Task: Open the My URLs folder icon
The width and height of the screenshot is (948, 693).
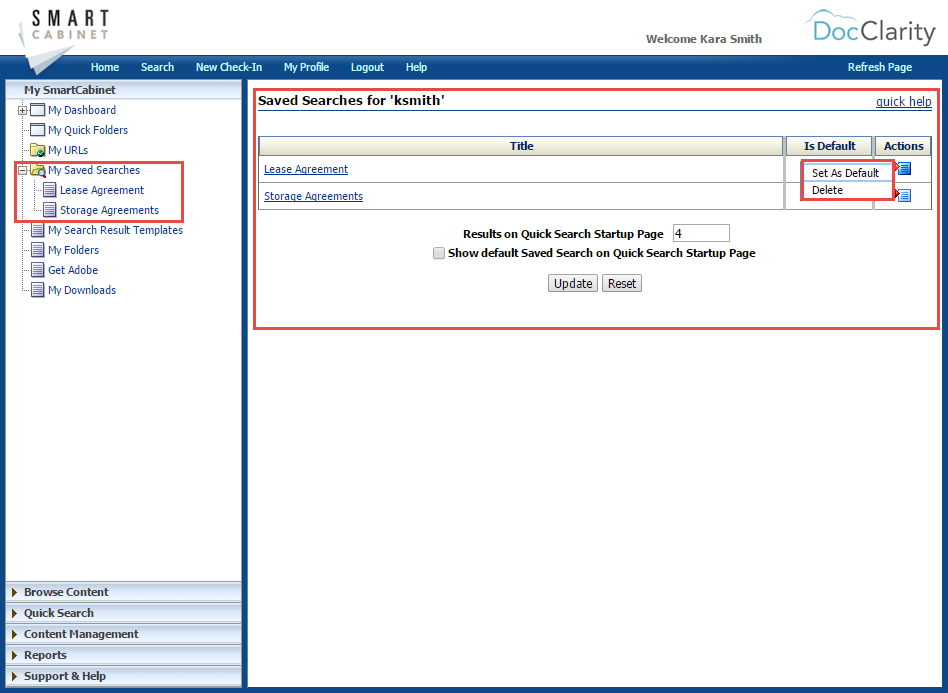Action: (37, 150)
